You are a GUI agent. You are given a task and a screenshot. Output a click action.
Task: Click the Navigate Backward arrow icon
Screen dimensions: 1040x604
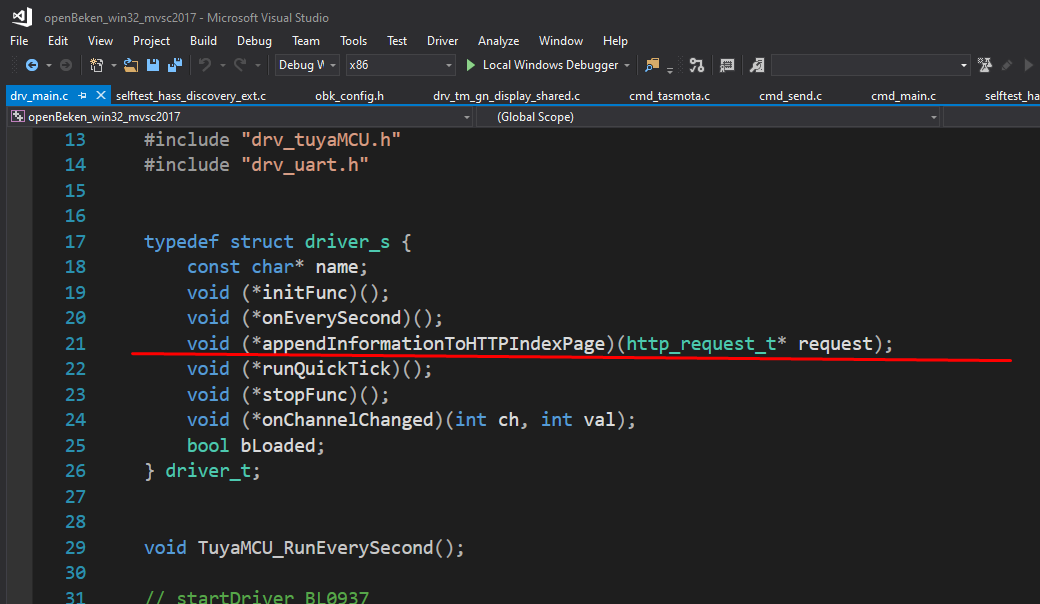click(31, 65)
